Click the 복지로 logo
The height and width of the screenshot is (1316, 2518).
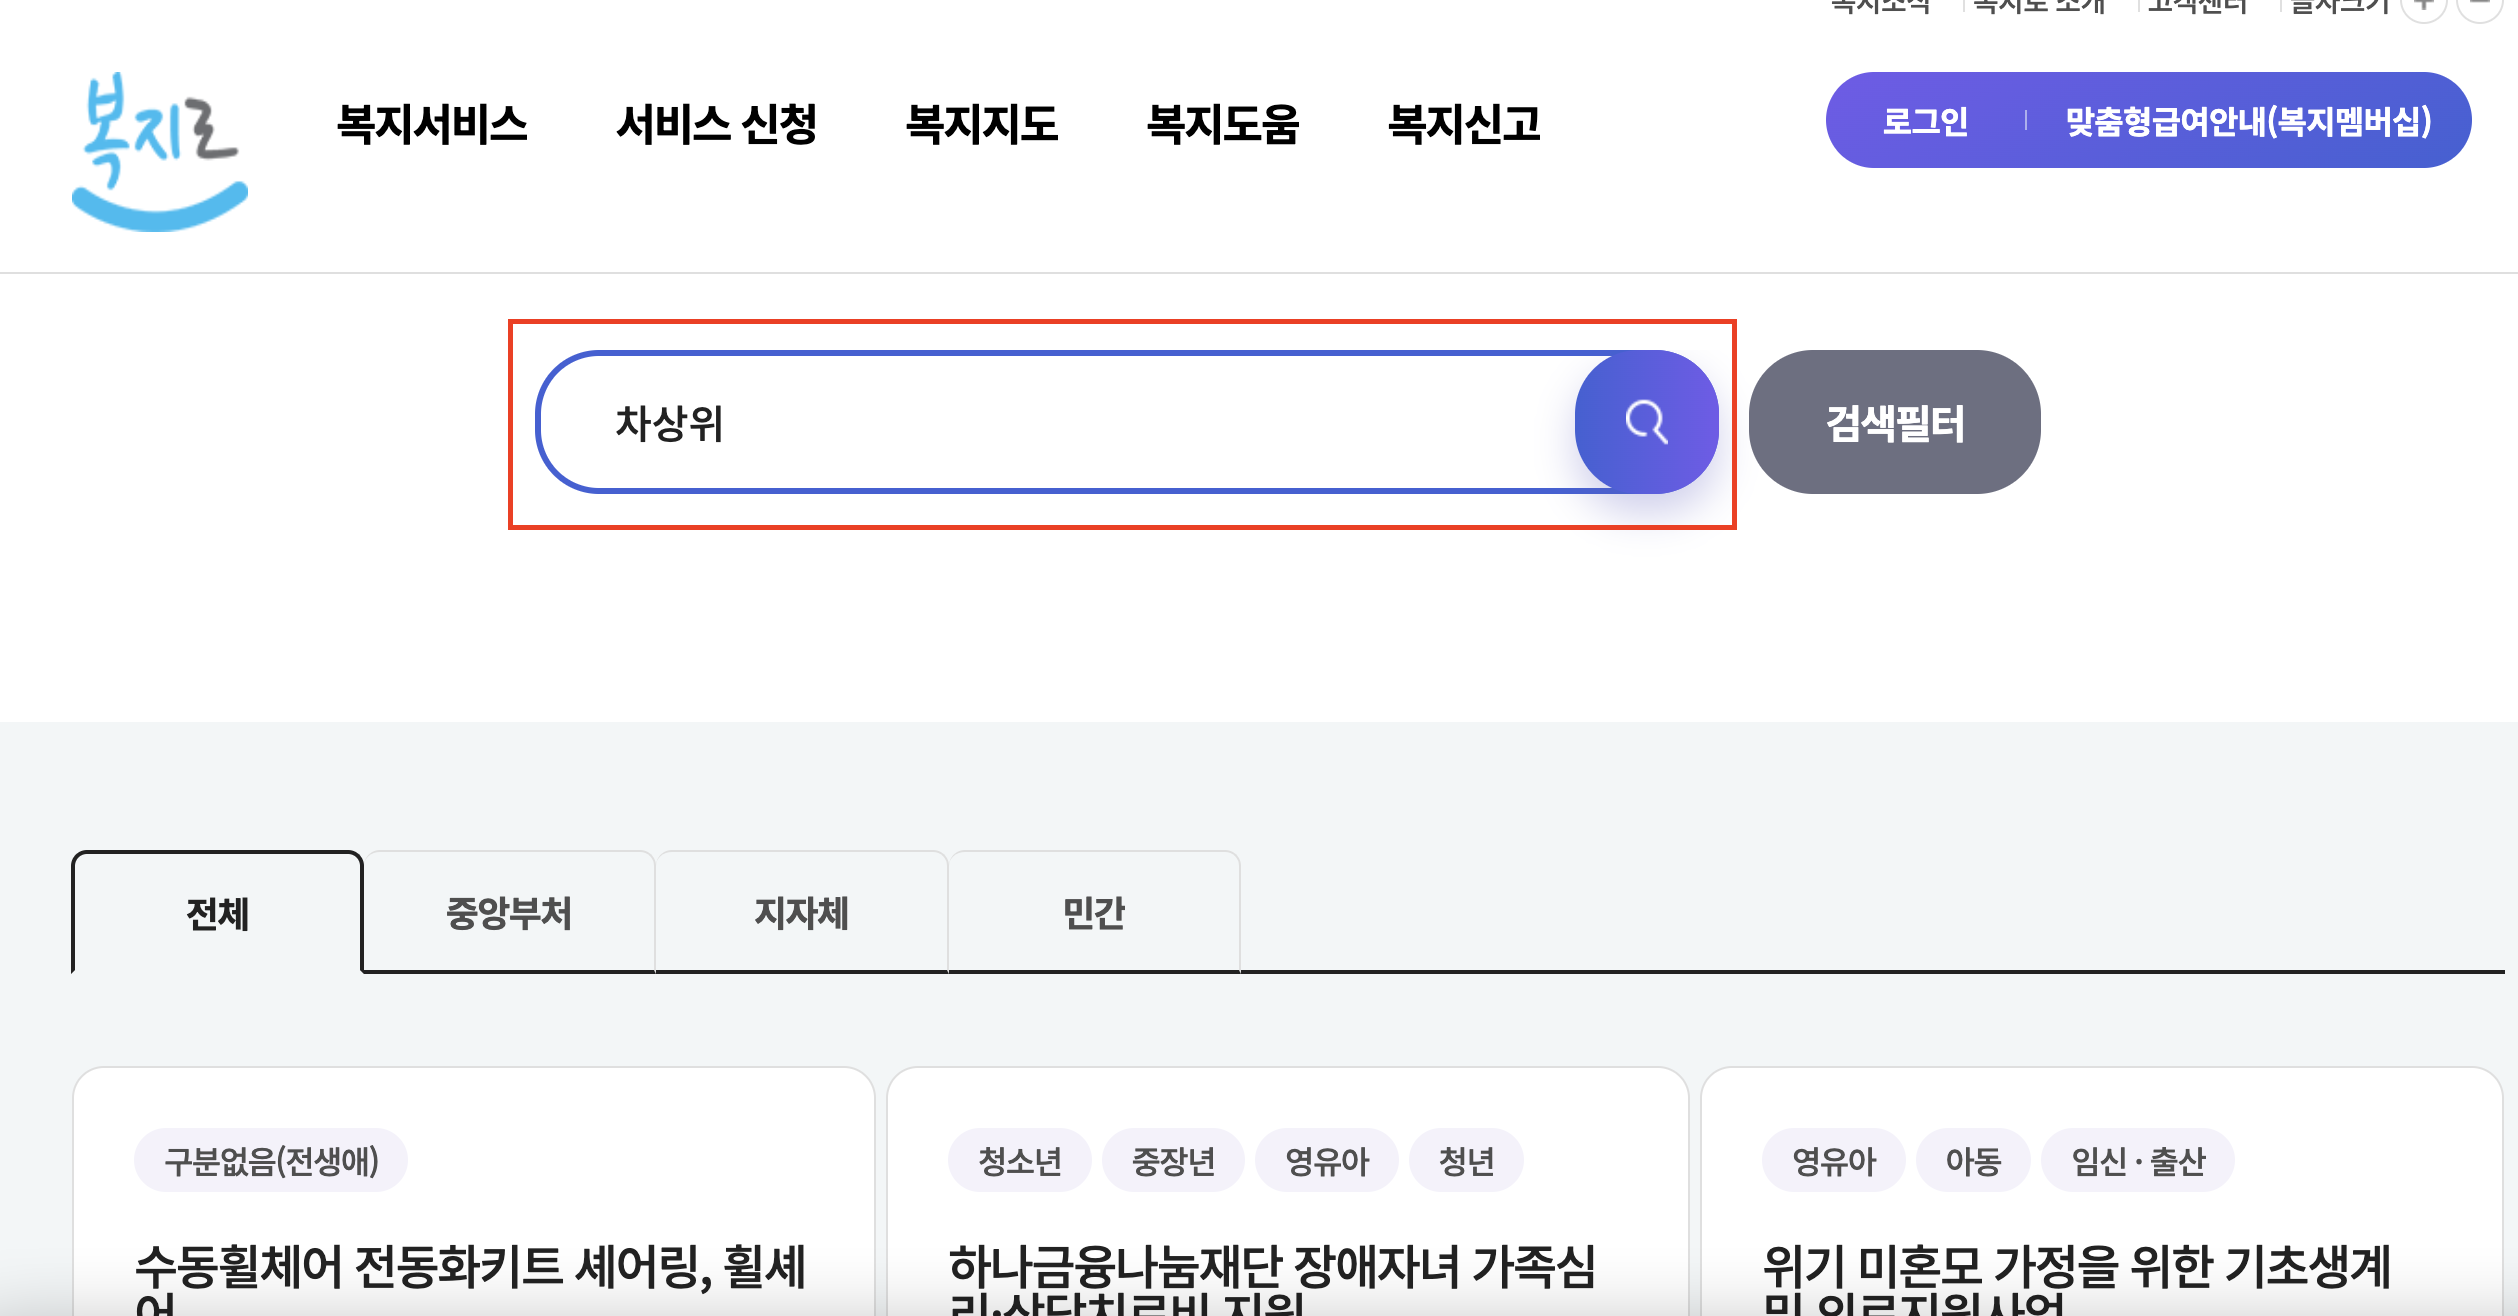point(160,150)
